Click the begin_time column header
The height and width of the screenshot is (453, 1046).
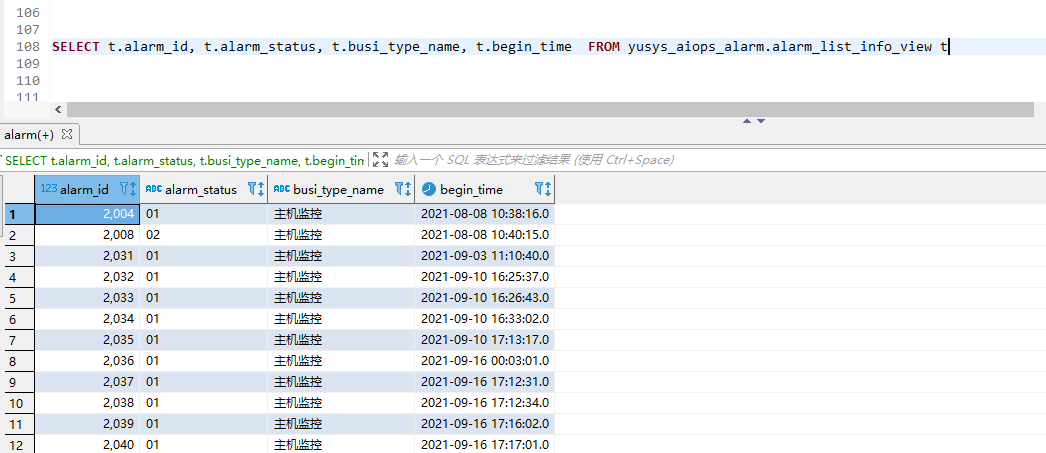click(484, 189)
